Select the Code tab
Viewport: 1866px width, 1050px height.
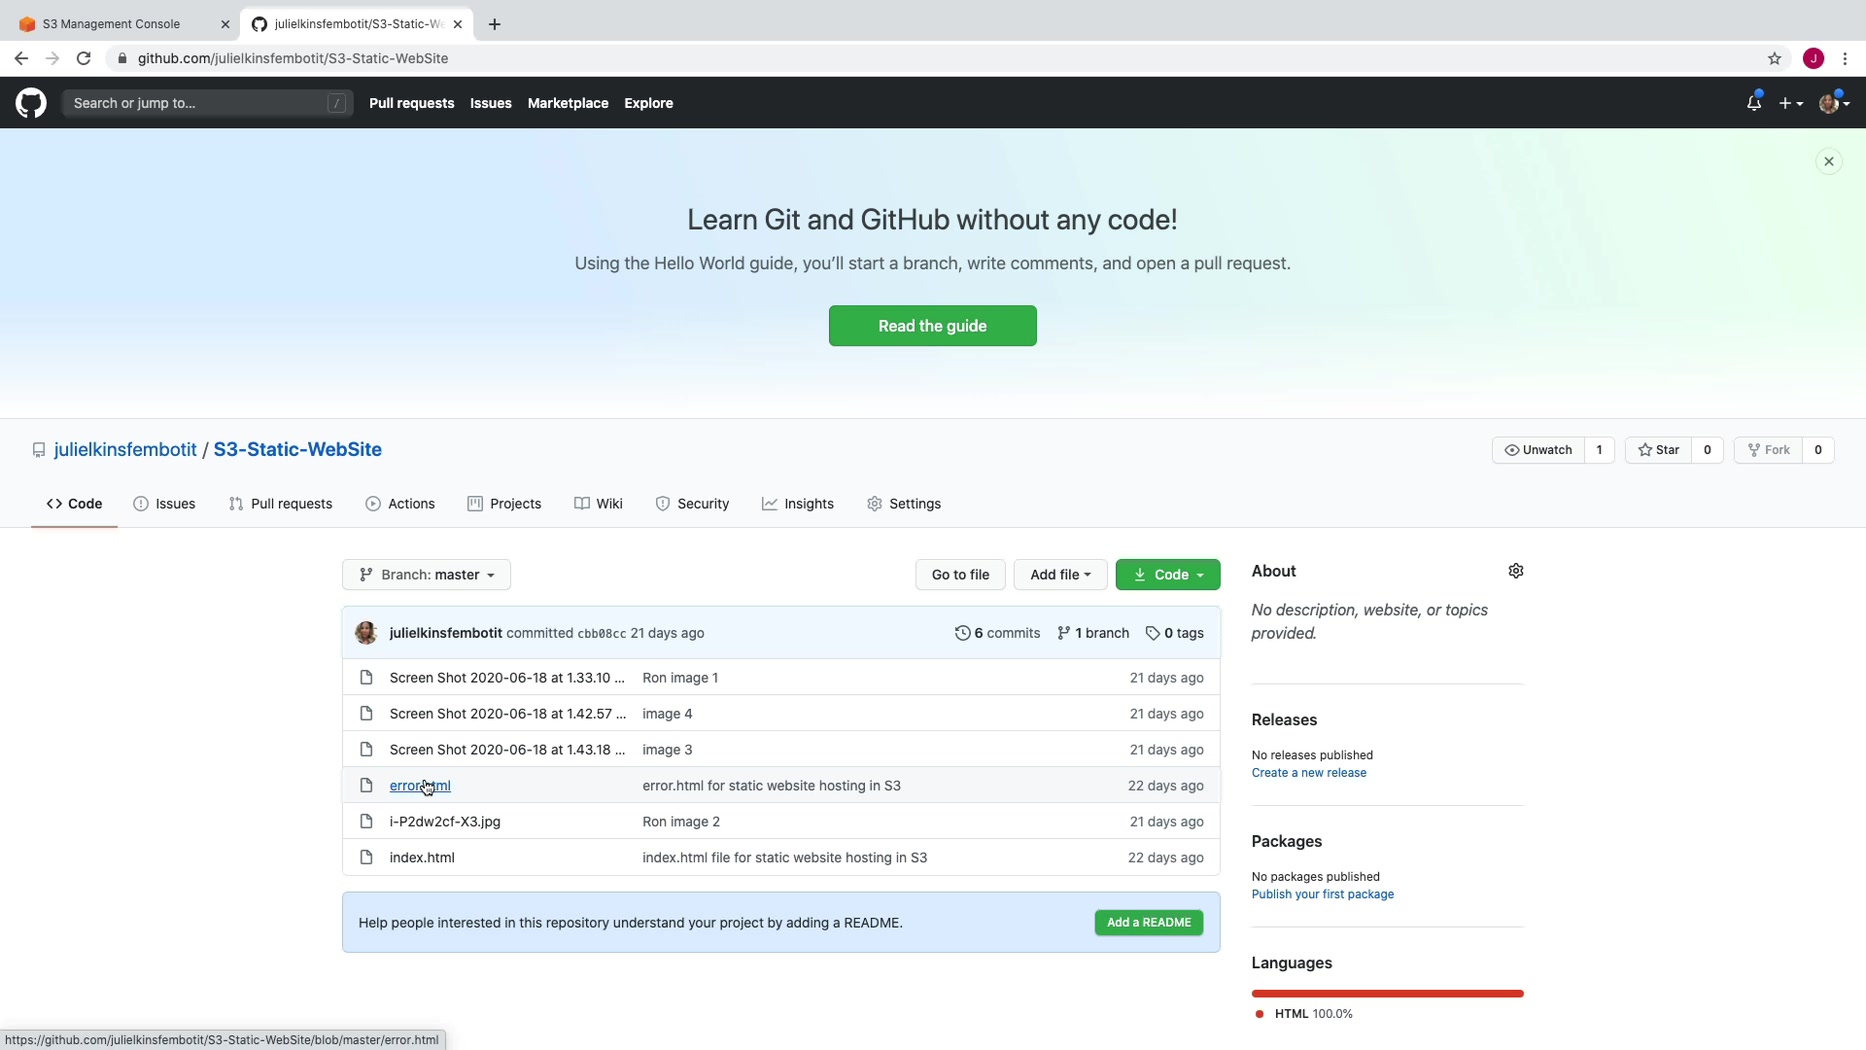click(x=74, y=504)
